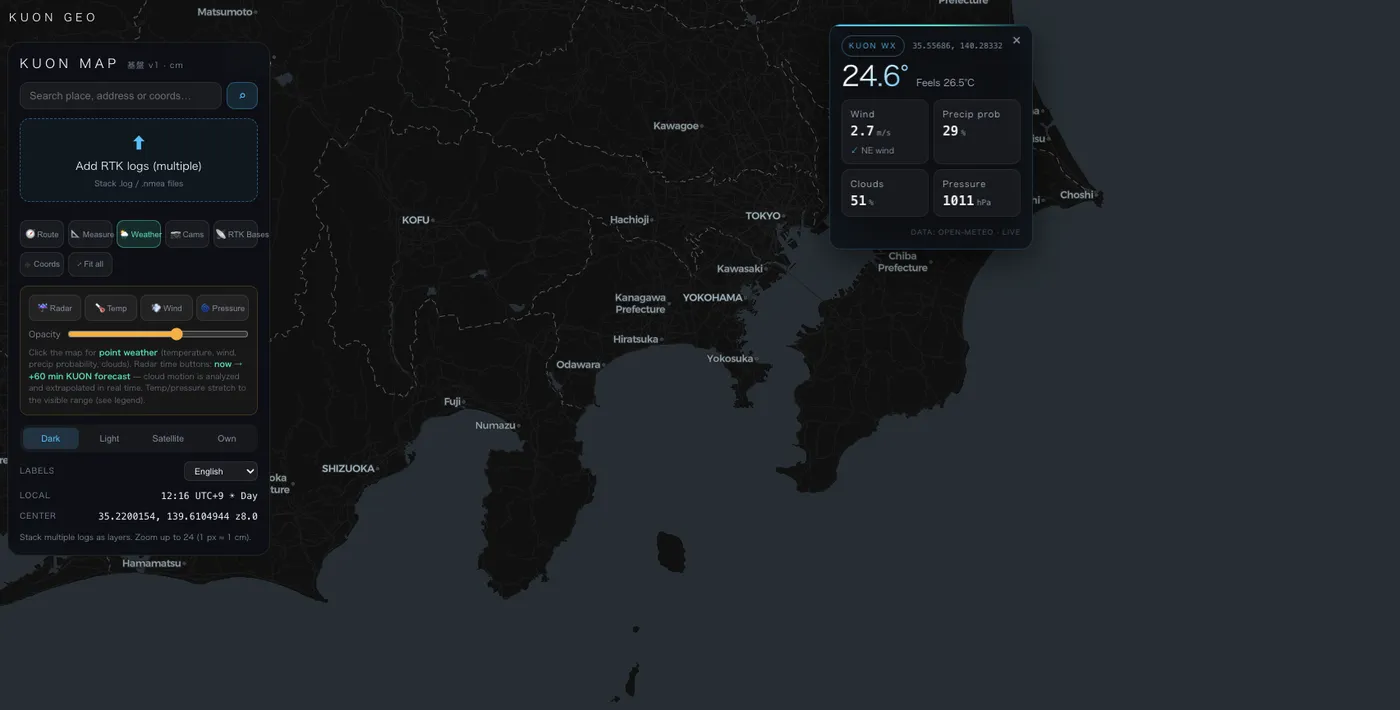This screenshot has width=1400, height=710.
Task: Click the upload arrow for RTK logs
Action: [139, 143]
